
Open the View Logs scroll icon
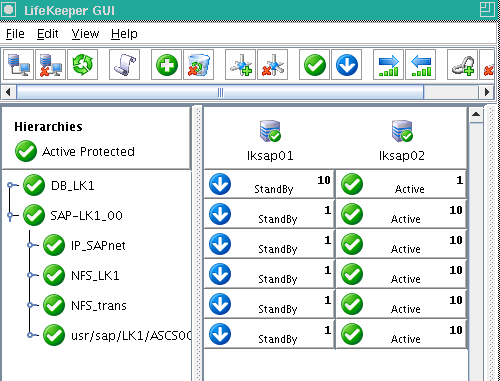click(x=124, y=65)
